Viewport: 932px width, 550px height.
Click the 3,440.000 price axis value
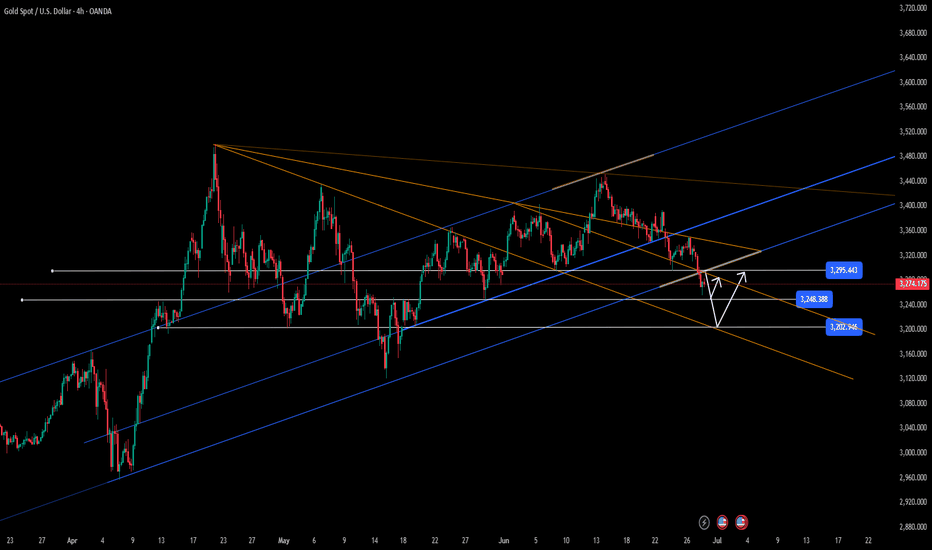[x=913, y=181]
